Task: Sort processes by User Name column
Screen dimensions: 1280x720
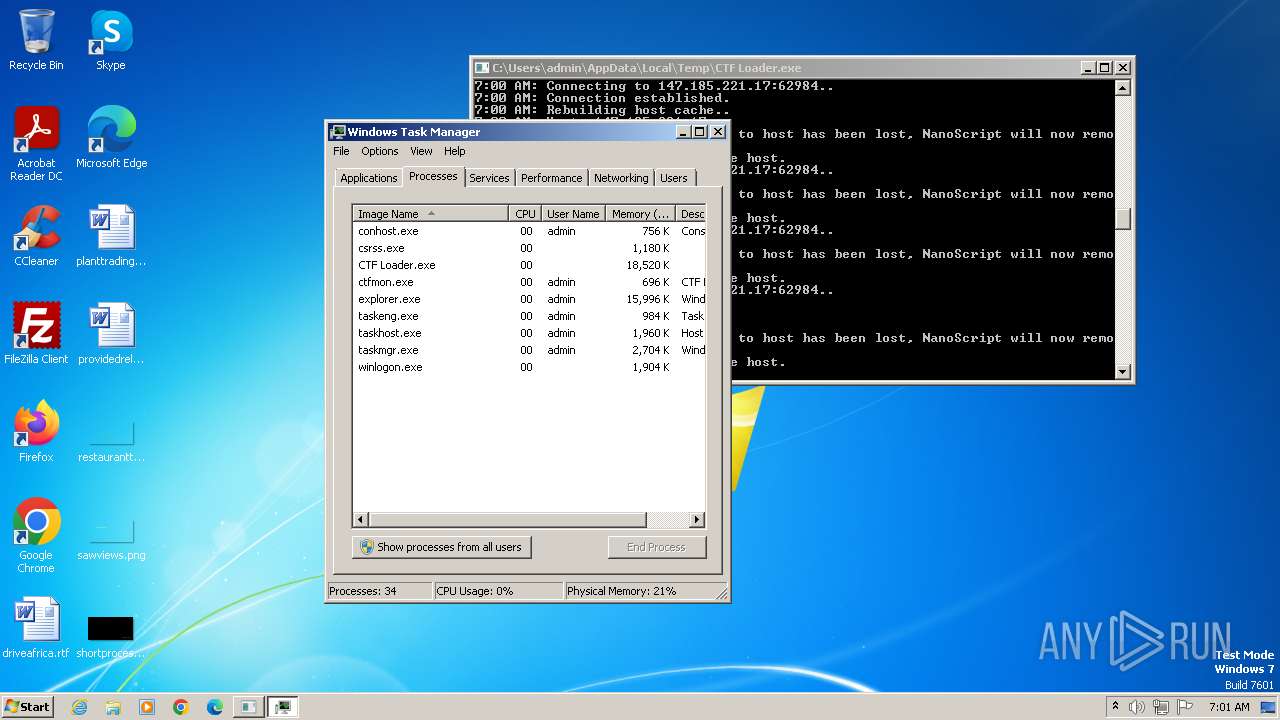Action: tap(573, 214)
